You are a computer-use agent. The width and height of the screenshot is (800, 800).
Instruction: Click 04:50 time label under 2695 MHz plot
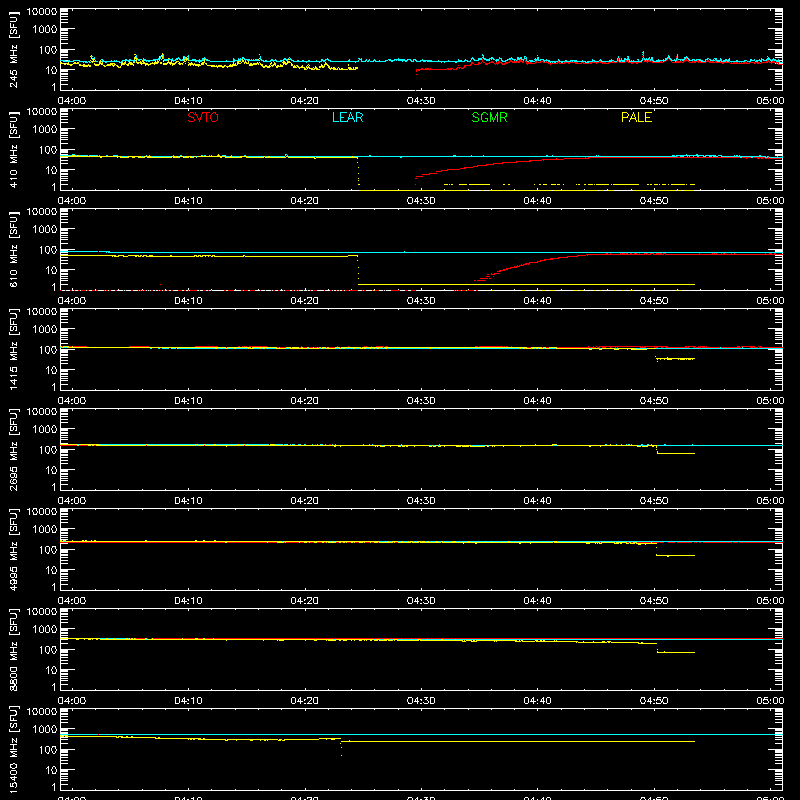(654, 501)
